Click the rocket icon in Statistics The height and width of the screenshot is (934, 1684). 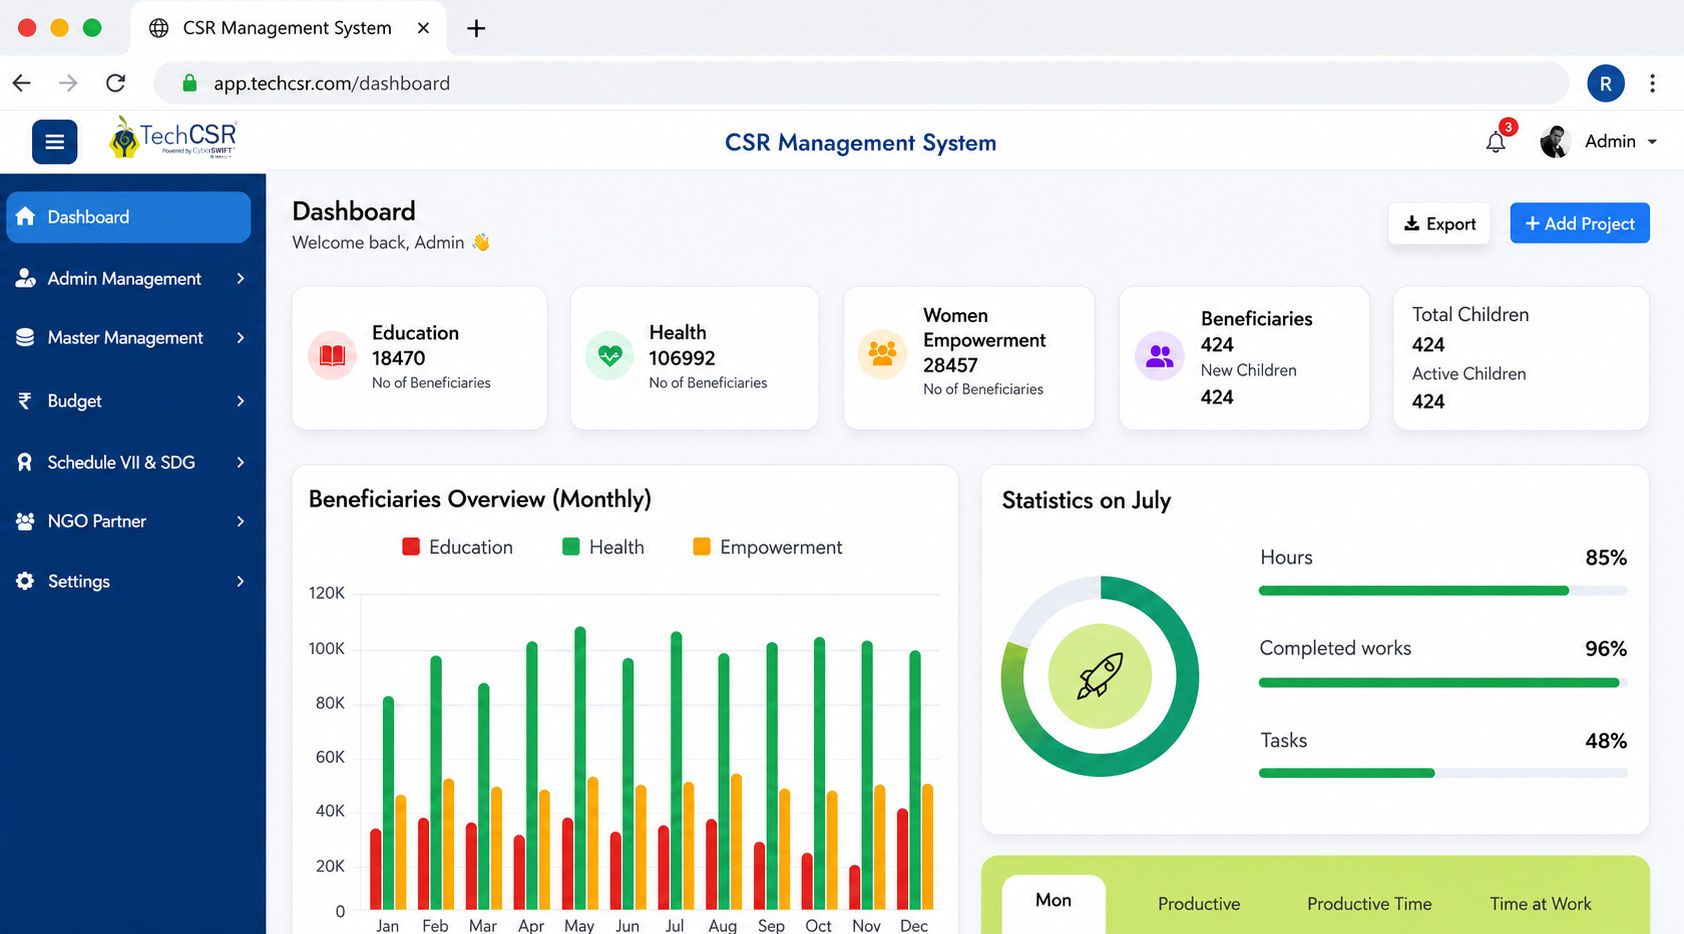click(1100, 676)
